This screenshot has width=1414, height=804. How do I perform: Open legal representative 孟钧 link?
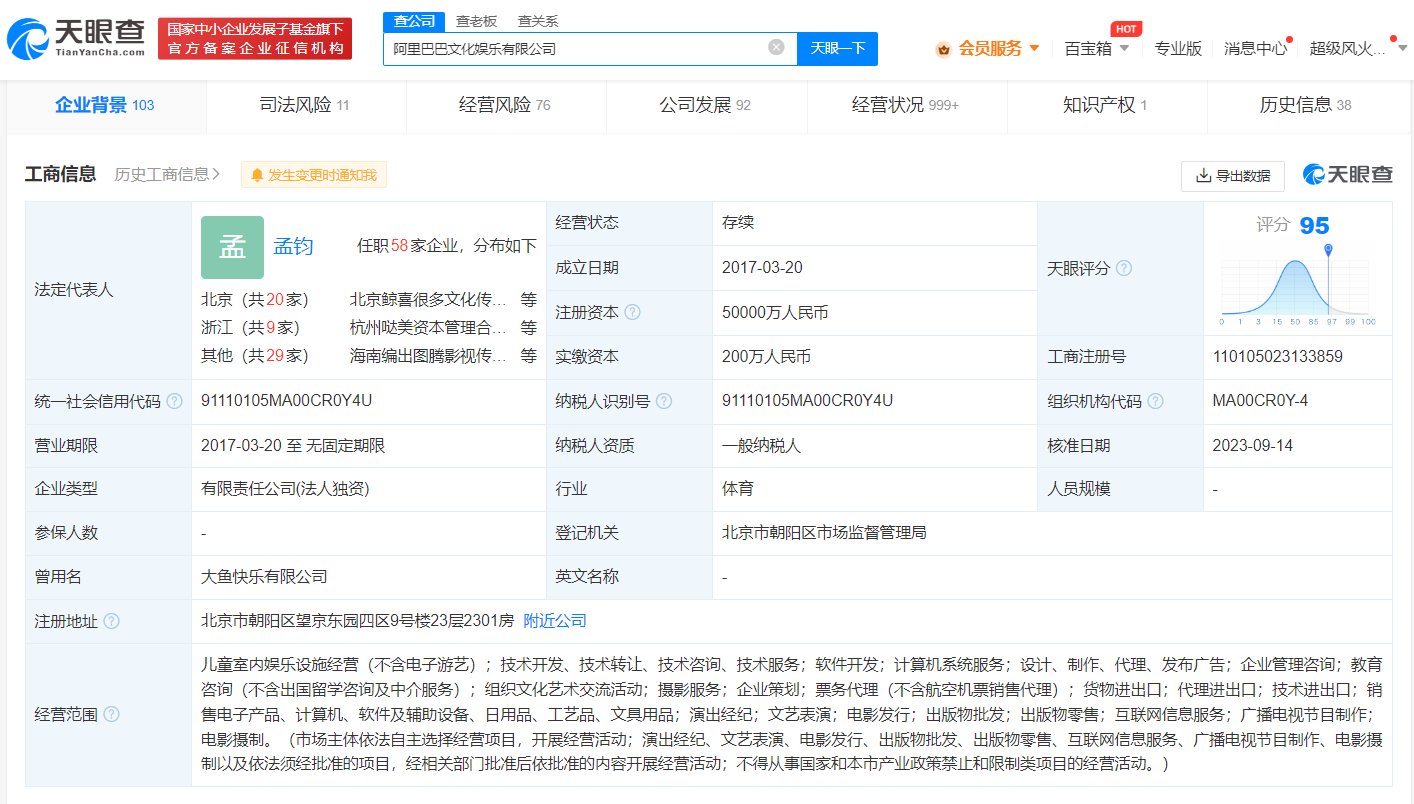tap(293, 246)
